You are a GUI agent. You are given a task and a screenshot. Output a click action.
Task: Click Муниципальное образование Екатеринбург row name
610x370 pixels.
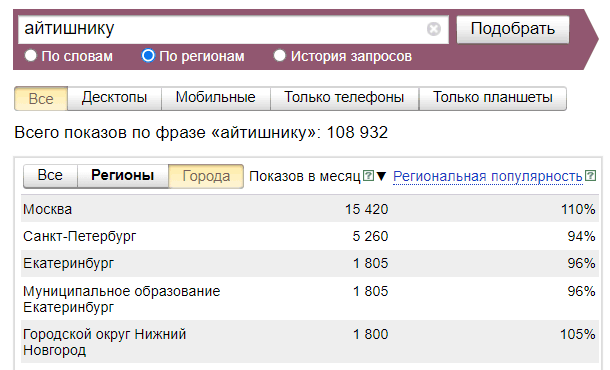(121, 299)
